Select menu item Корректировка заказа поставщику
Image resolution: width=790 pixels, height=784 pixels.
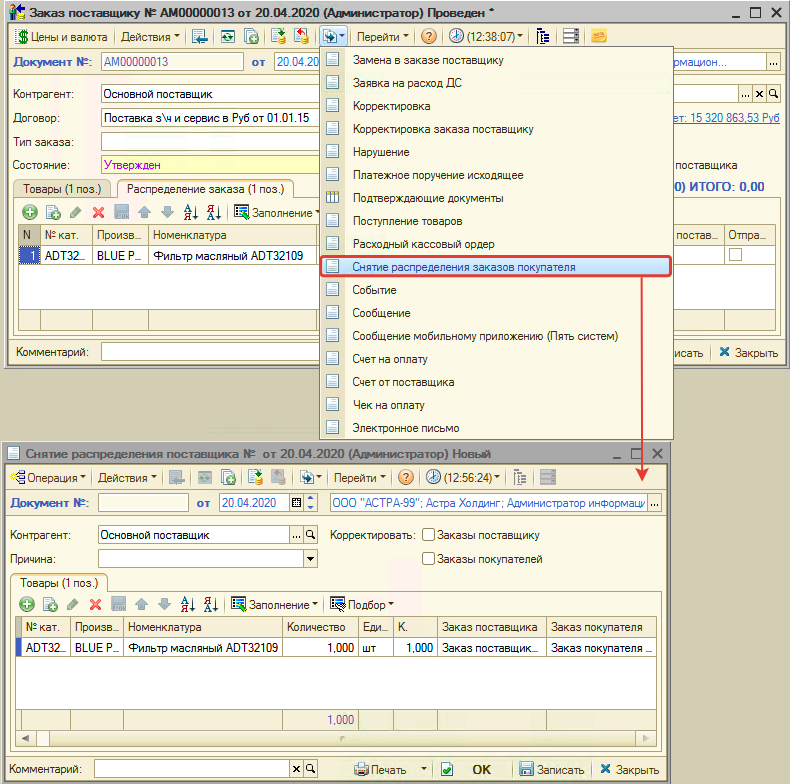[x=443, y=129]
